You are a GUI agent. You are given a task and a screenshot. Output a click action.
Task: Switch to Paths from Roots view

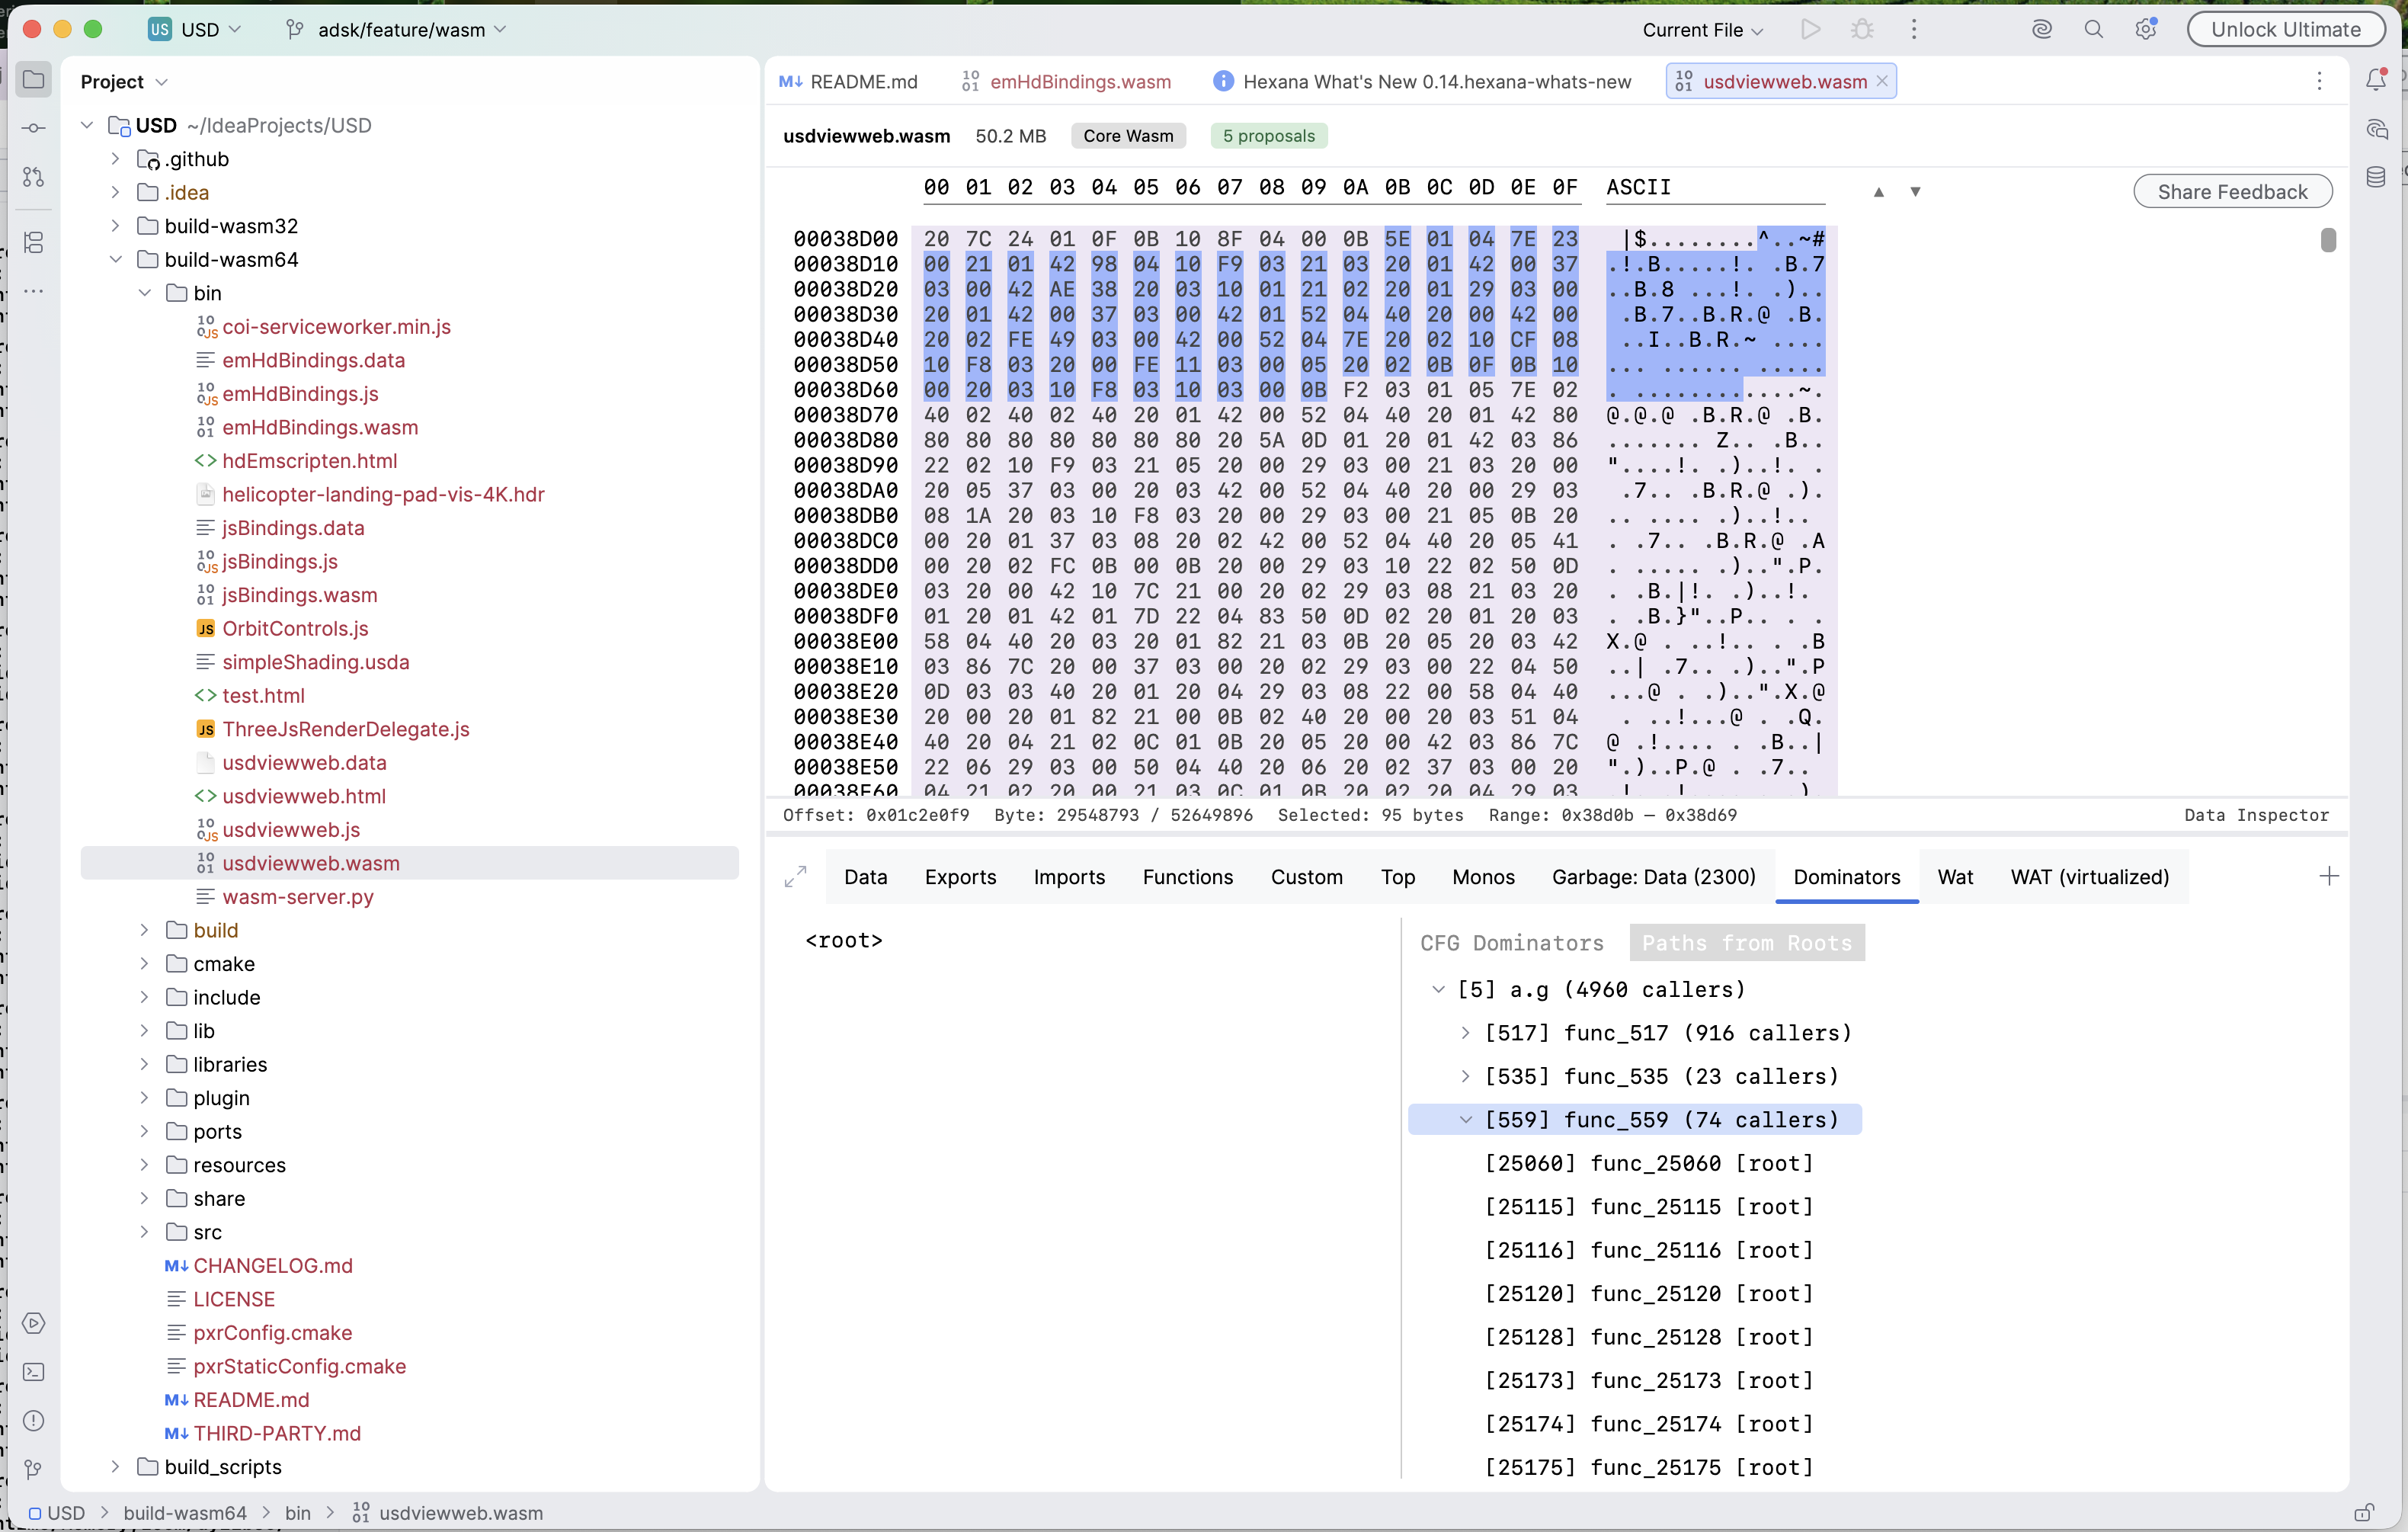pos(1747,943)
